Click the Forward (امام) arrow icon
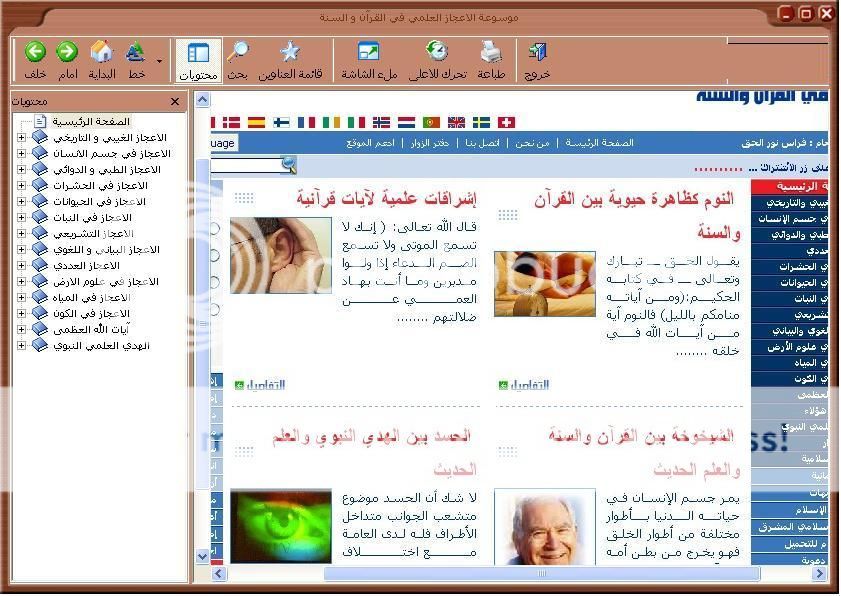 (67, 53)
